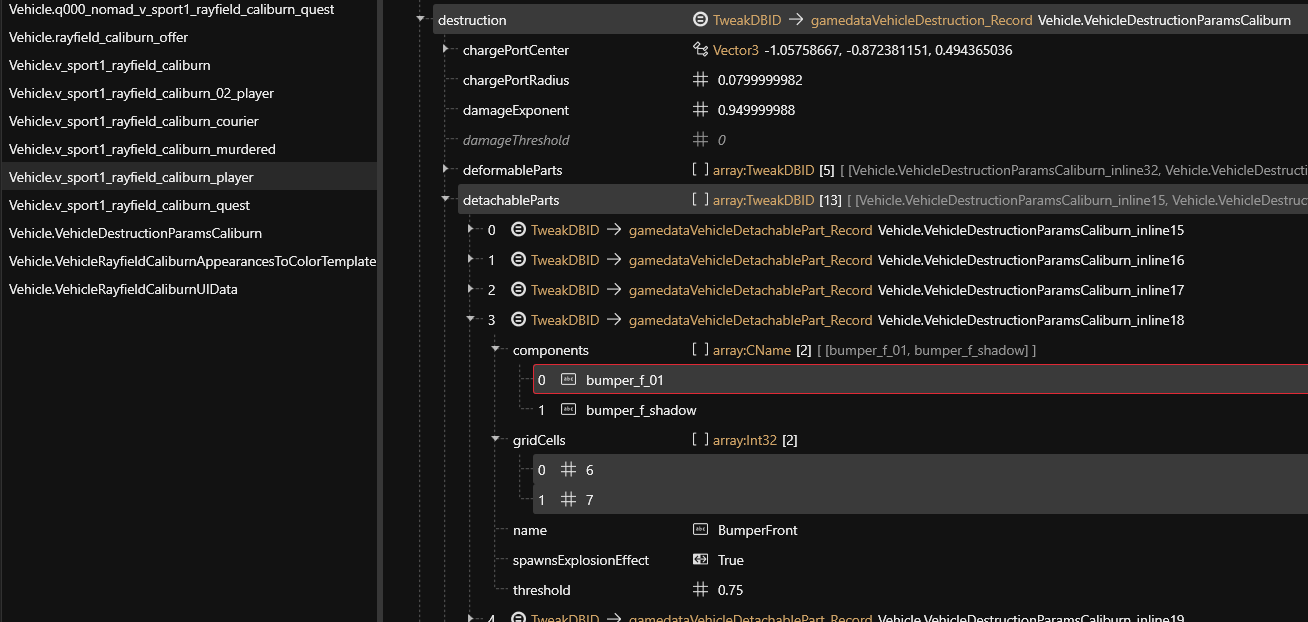Click the boolean icon next to spawnsExplosionEffect True
Viewport: 1308px width, 622px height.
(x=700, y=560)
